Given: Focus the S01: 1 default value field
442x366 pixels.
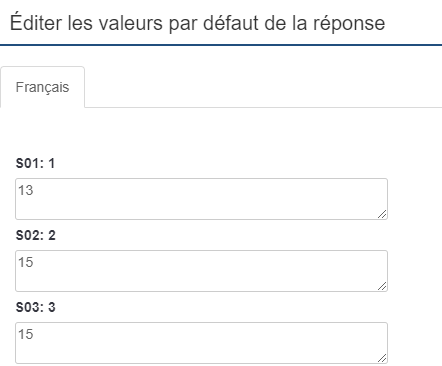Looking at the screenshot, I should pyautogui.click(x=201, y=199).
